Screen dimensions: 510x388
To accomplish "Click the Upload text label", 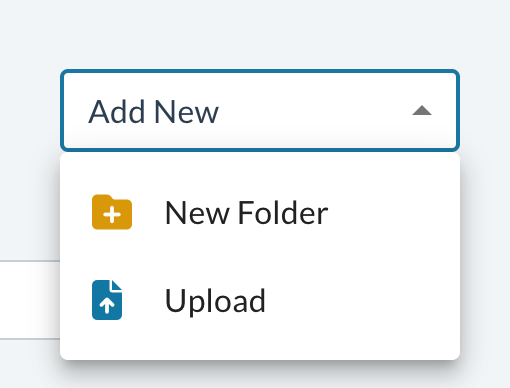I will (x=215, y=301).
